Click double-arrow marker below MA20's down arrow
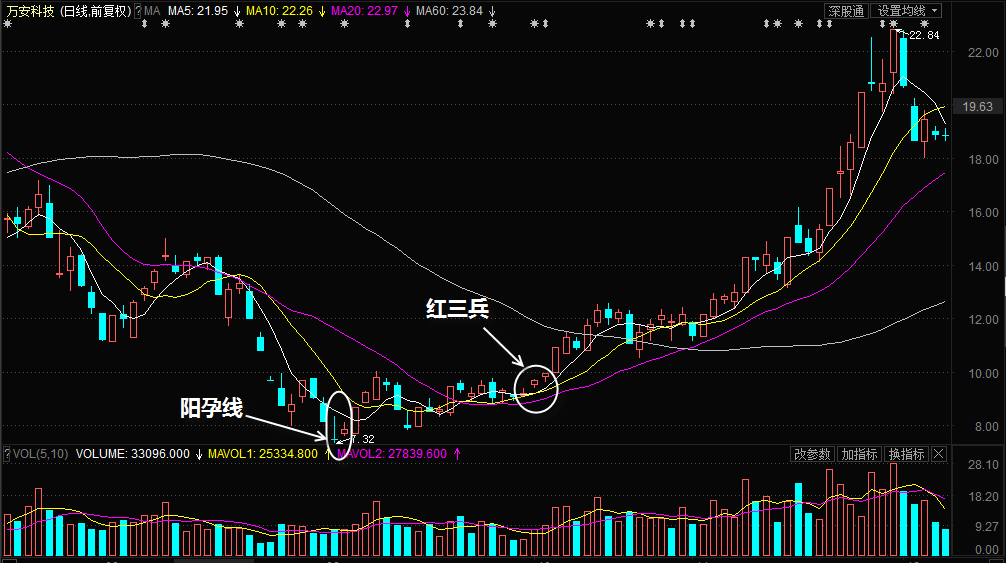 click(407, 24)
